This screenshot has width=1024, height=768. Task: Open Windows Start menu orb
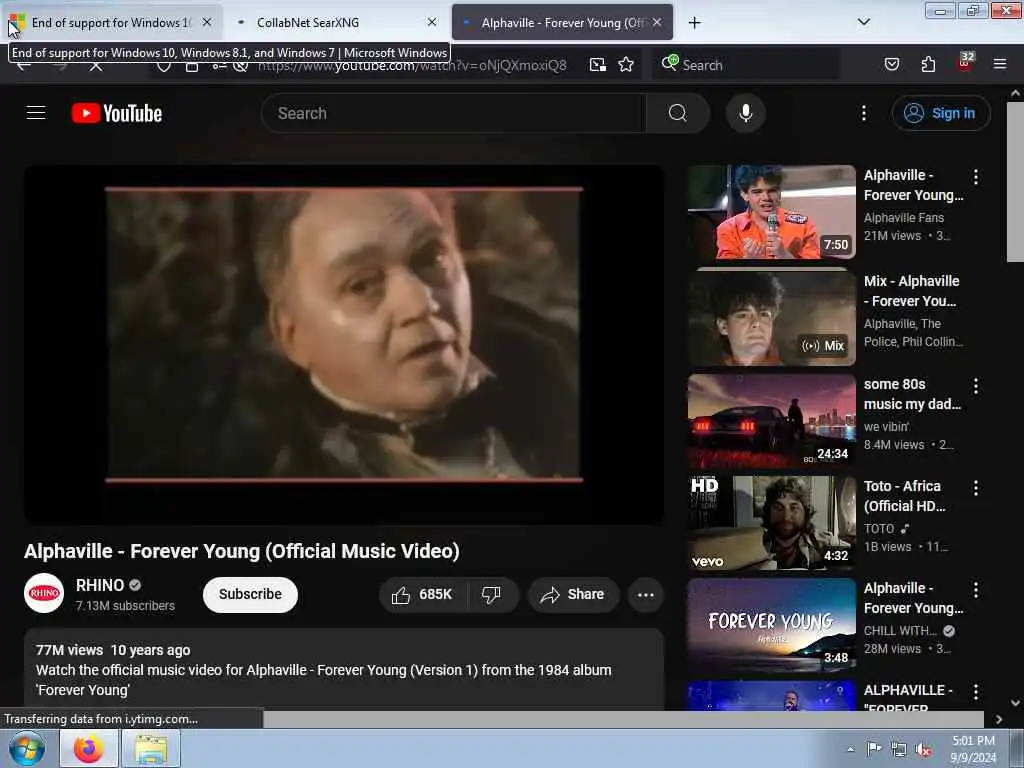click(26, 748)
